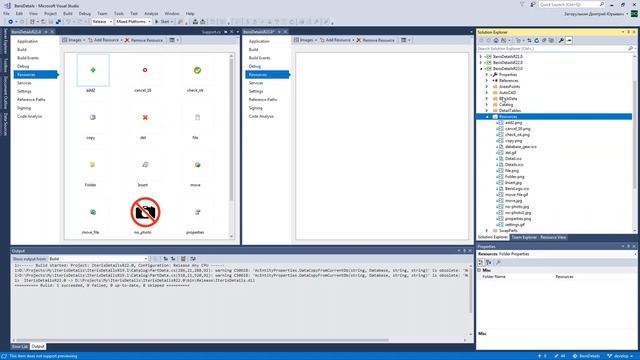Image resolution: width=640 pixels, height=360 pixels.
Task: Open the File menu
Action: pyautogui.click(x=6, y=13)
